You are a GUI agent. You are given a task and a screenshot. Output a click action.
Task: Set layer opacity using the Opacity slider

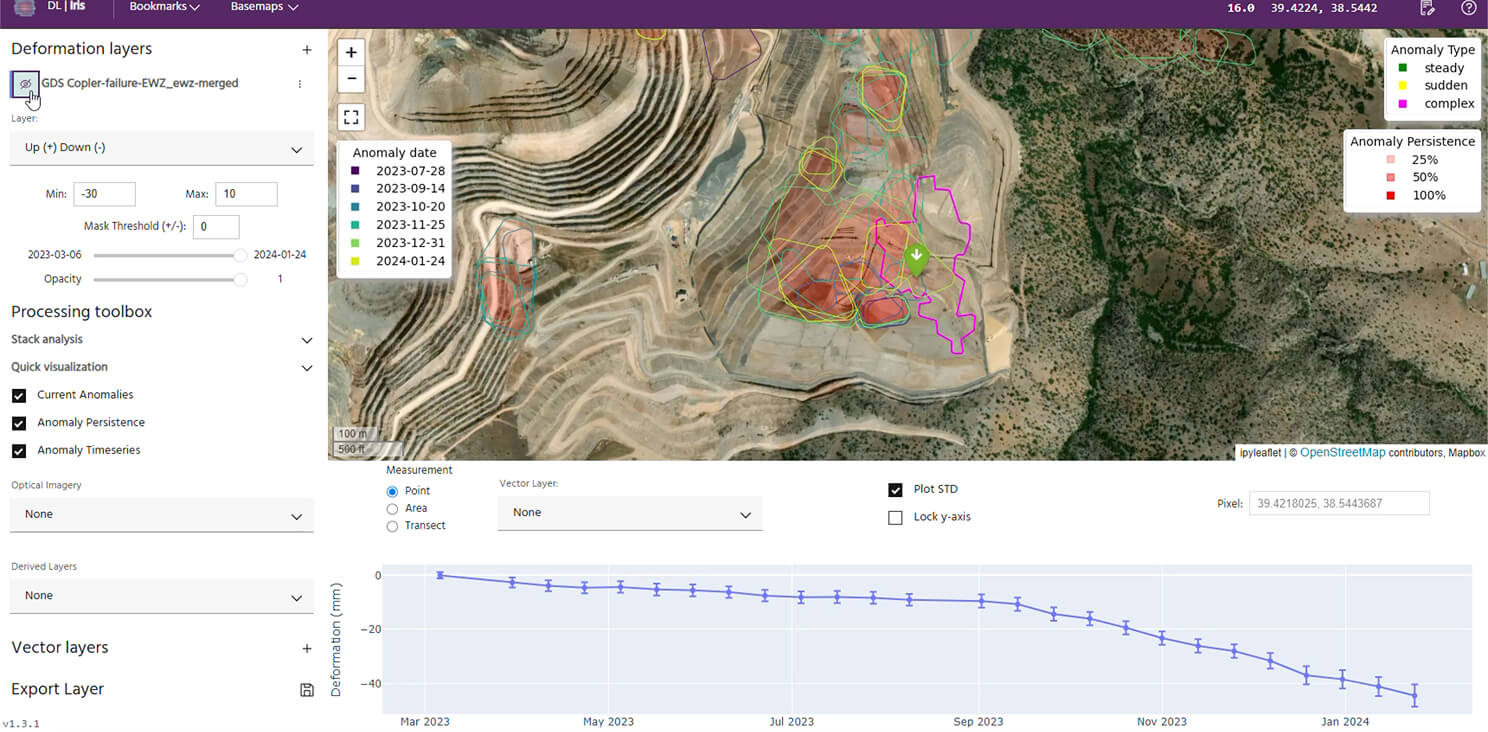click(170, 280)
